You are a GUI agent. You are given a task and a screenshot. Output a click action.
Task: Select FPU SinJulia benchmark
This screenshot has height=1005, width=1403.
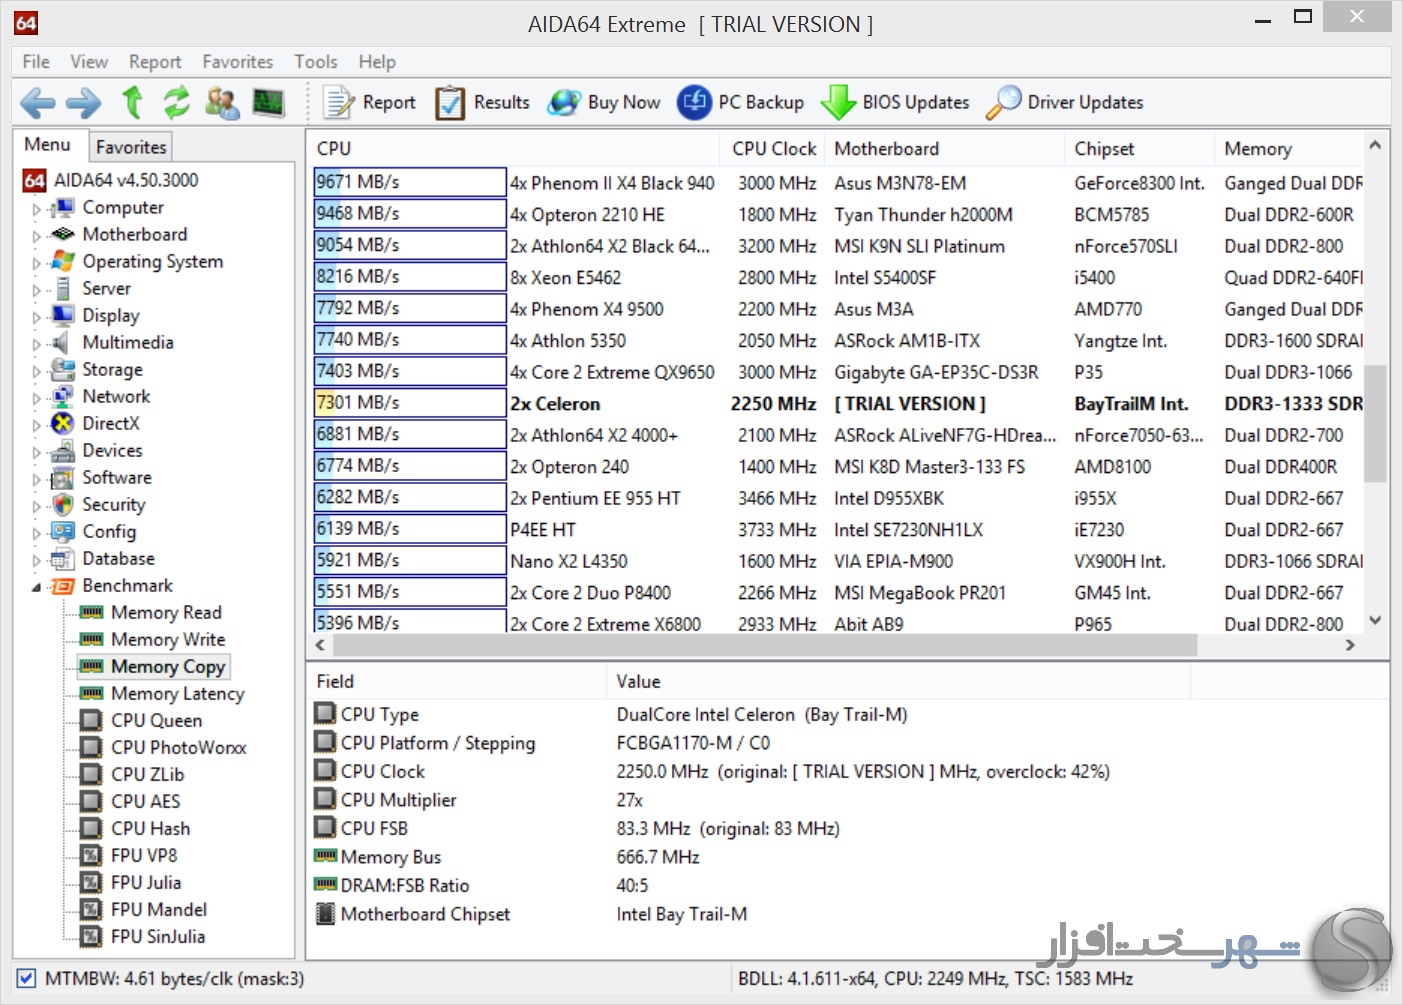[158, 936]
